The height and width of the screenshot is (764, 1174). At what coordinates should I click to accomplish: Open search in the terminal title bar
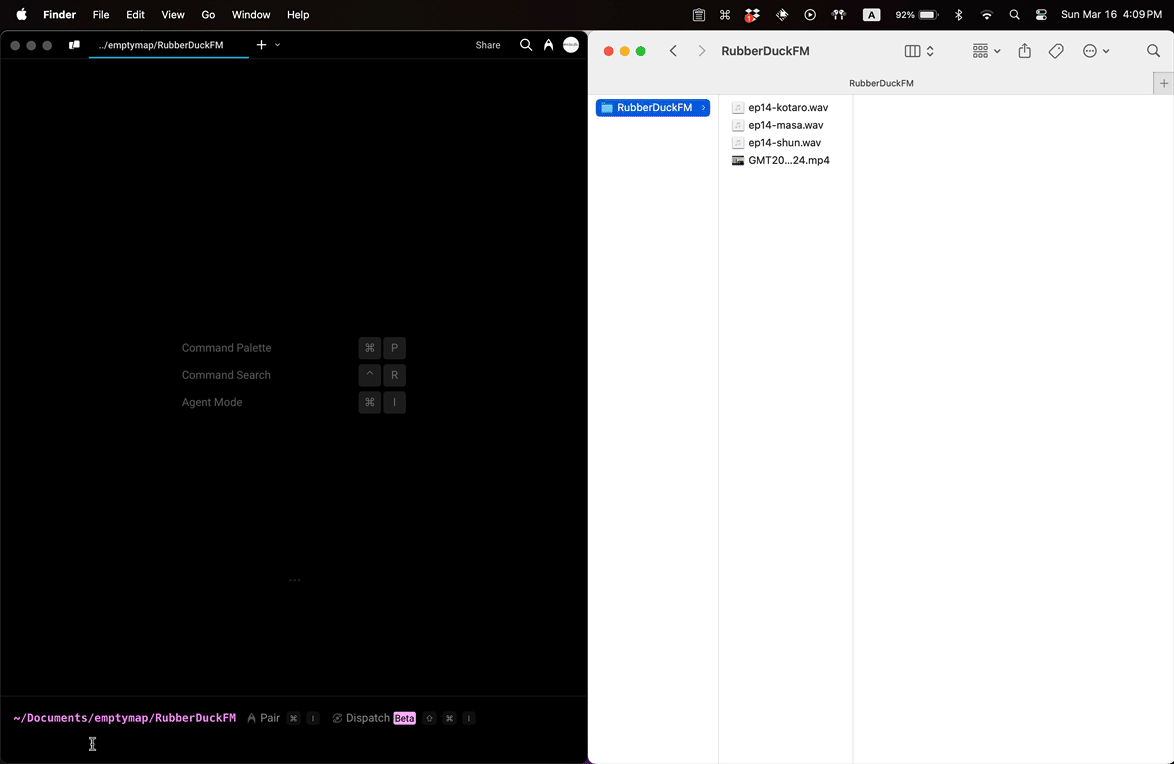pos(526,45)
